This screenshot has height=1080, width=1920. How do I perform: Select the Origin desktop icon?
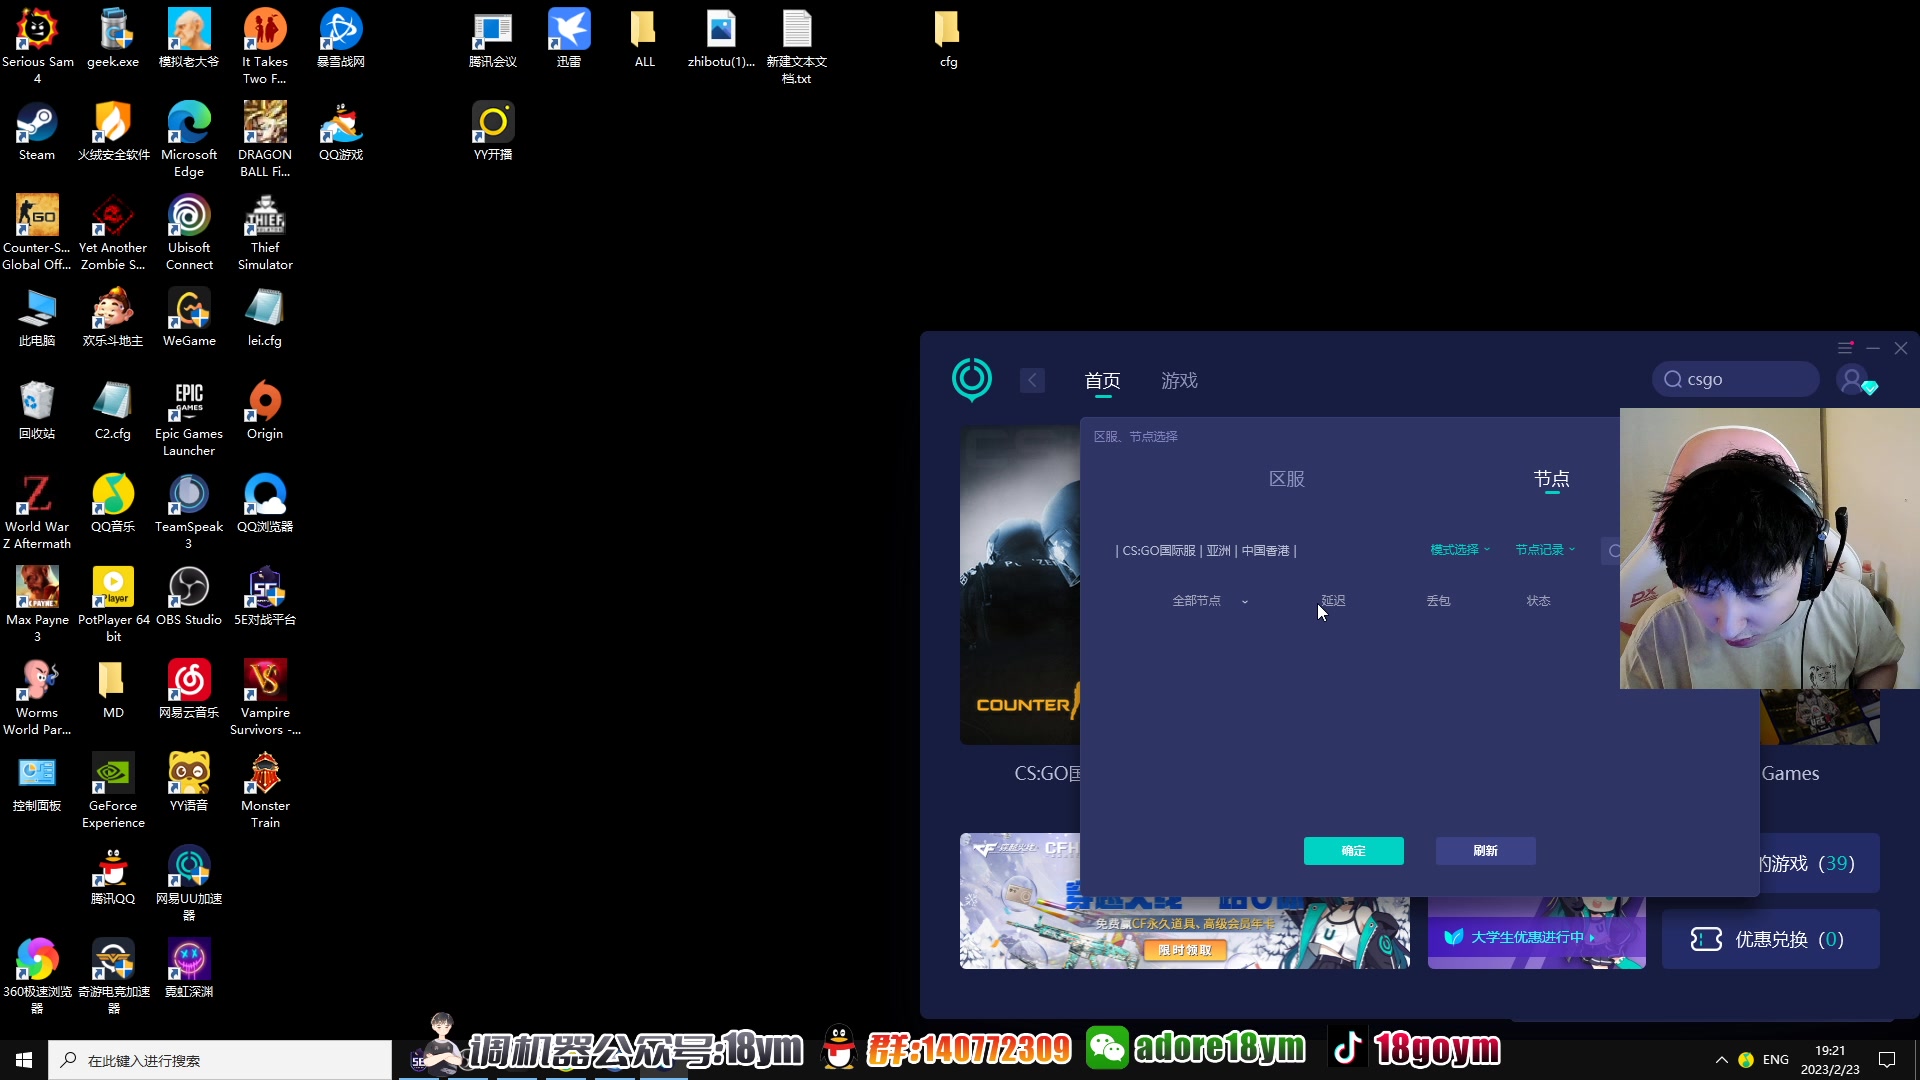tap(265, 410)
